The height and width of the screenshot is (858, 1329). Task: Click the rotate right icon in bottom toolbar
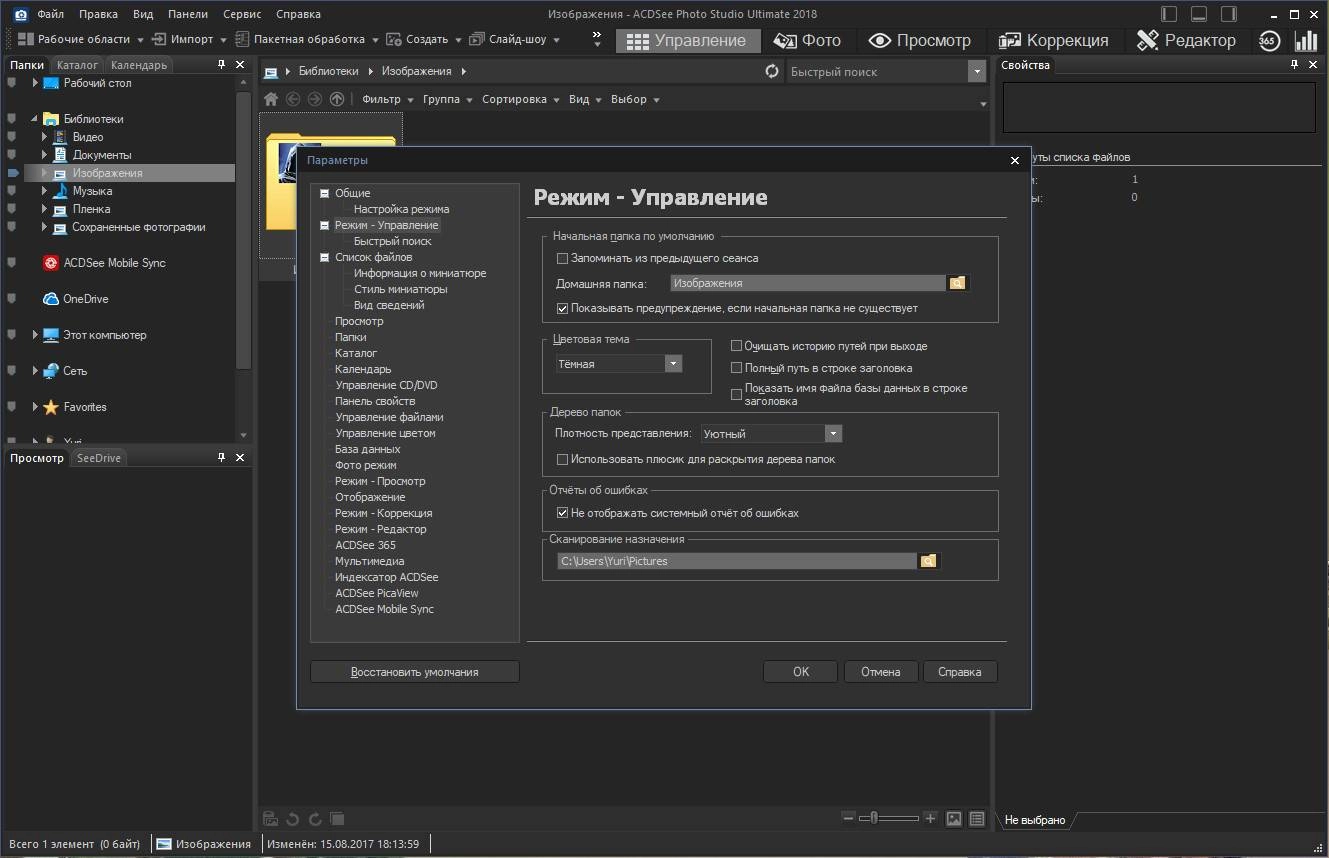click(x=315, y=819)
